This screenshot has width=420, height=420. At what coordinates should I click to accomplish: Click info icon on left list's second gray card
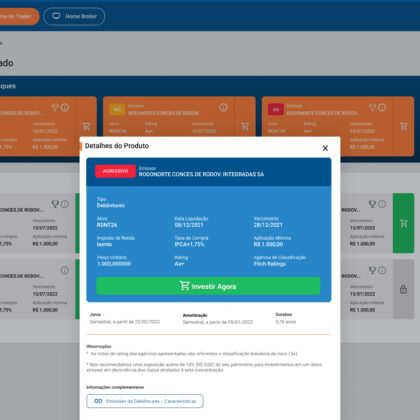(65, 270)
